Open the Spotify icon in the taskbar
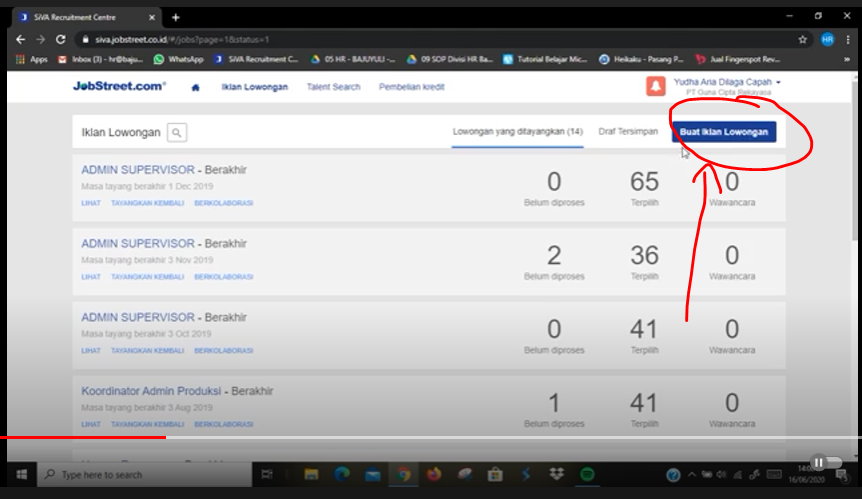 [x=587, y=474]
